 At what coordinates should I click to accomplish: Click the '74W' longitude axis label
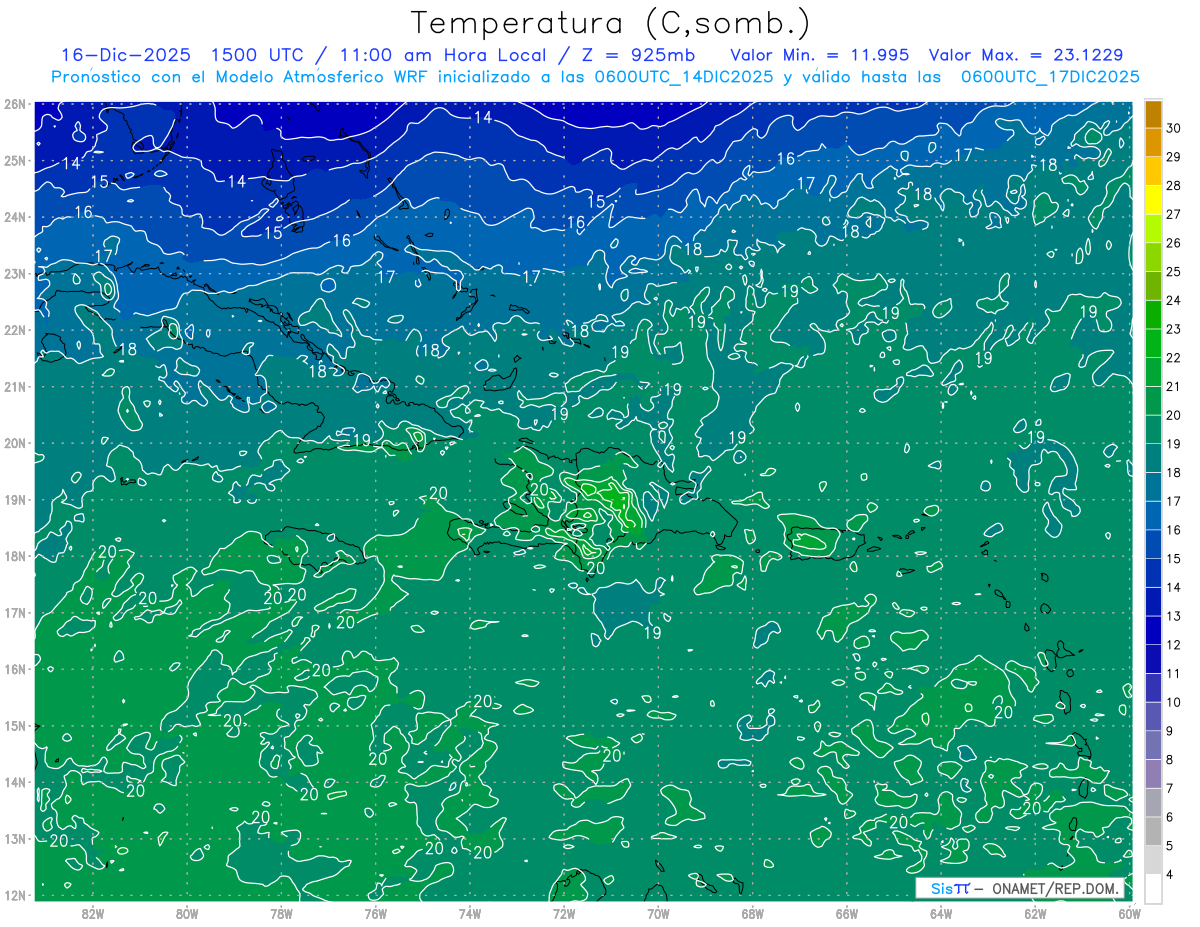click(470, 912)
